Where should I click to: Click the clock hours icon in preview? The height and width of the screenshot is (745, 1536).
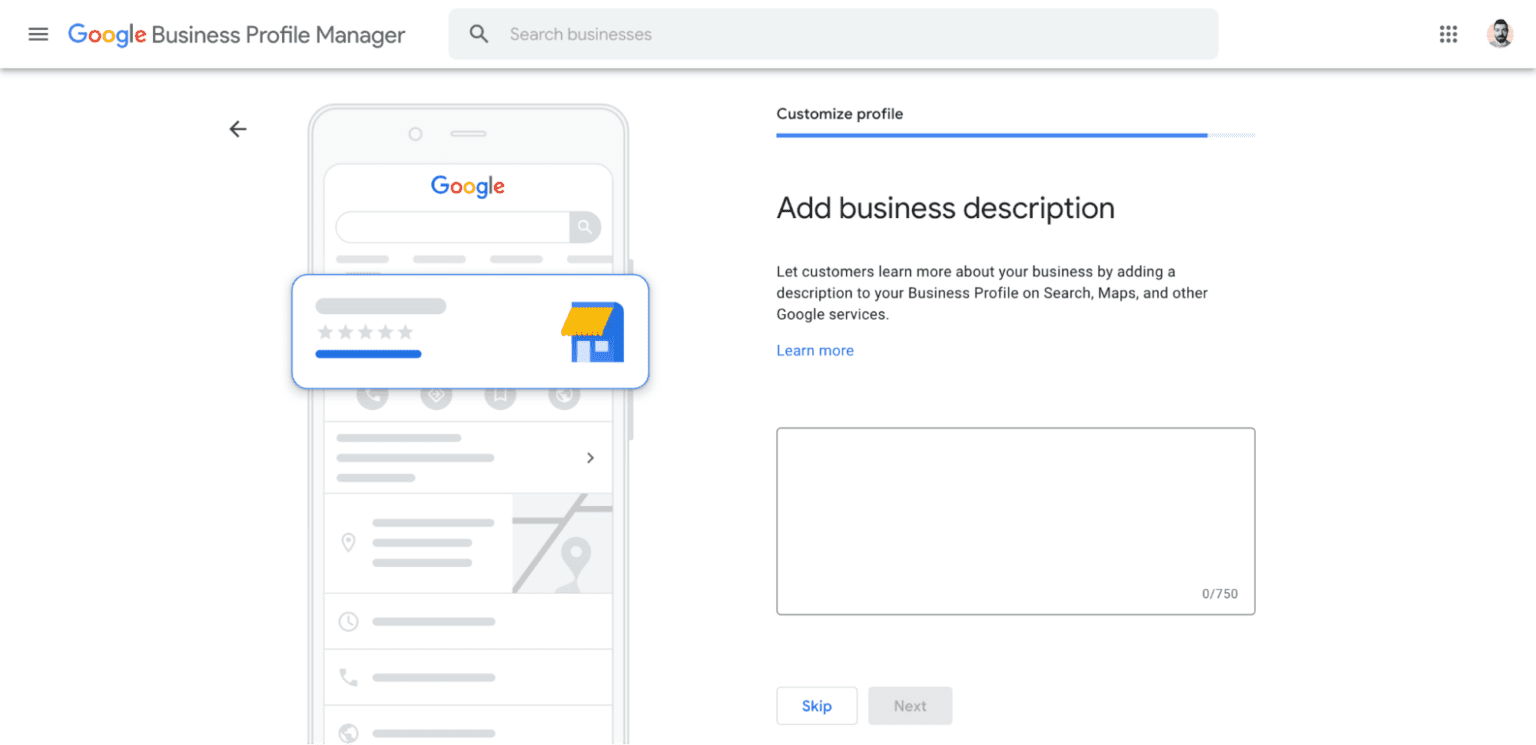click(x=348, y=622)
